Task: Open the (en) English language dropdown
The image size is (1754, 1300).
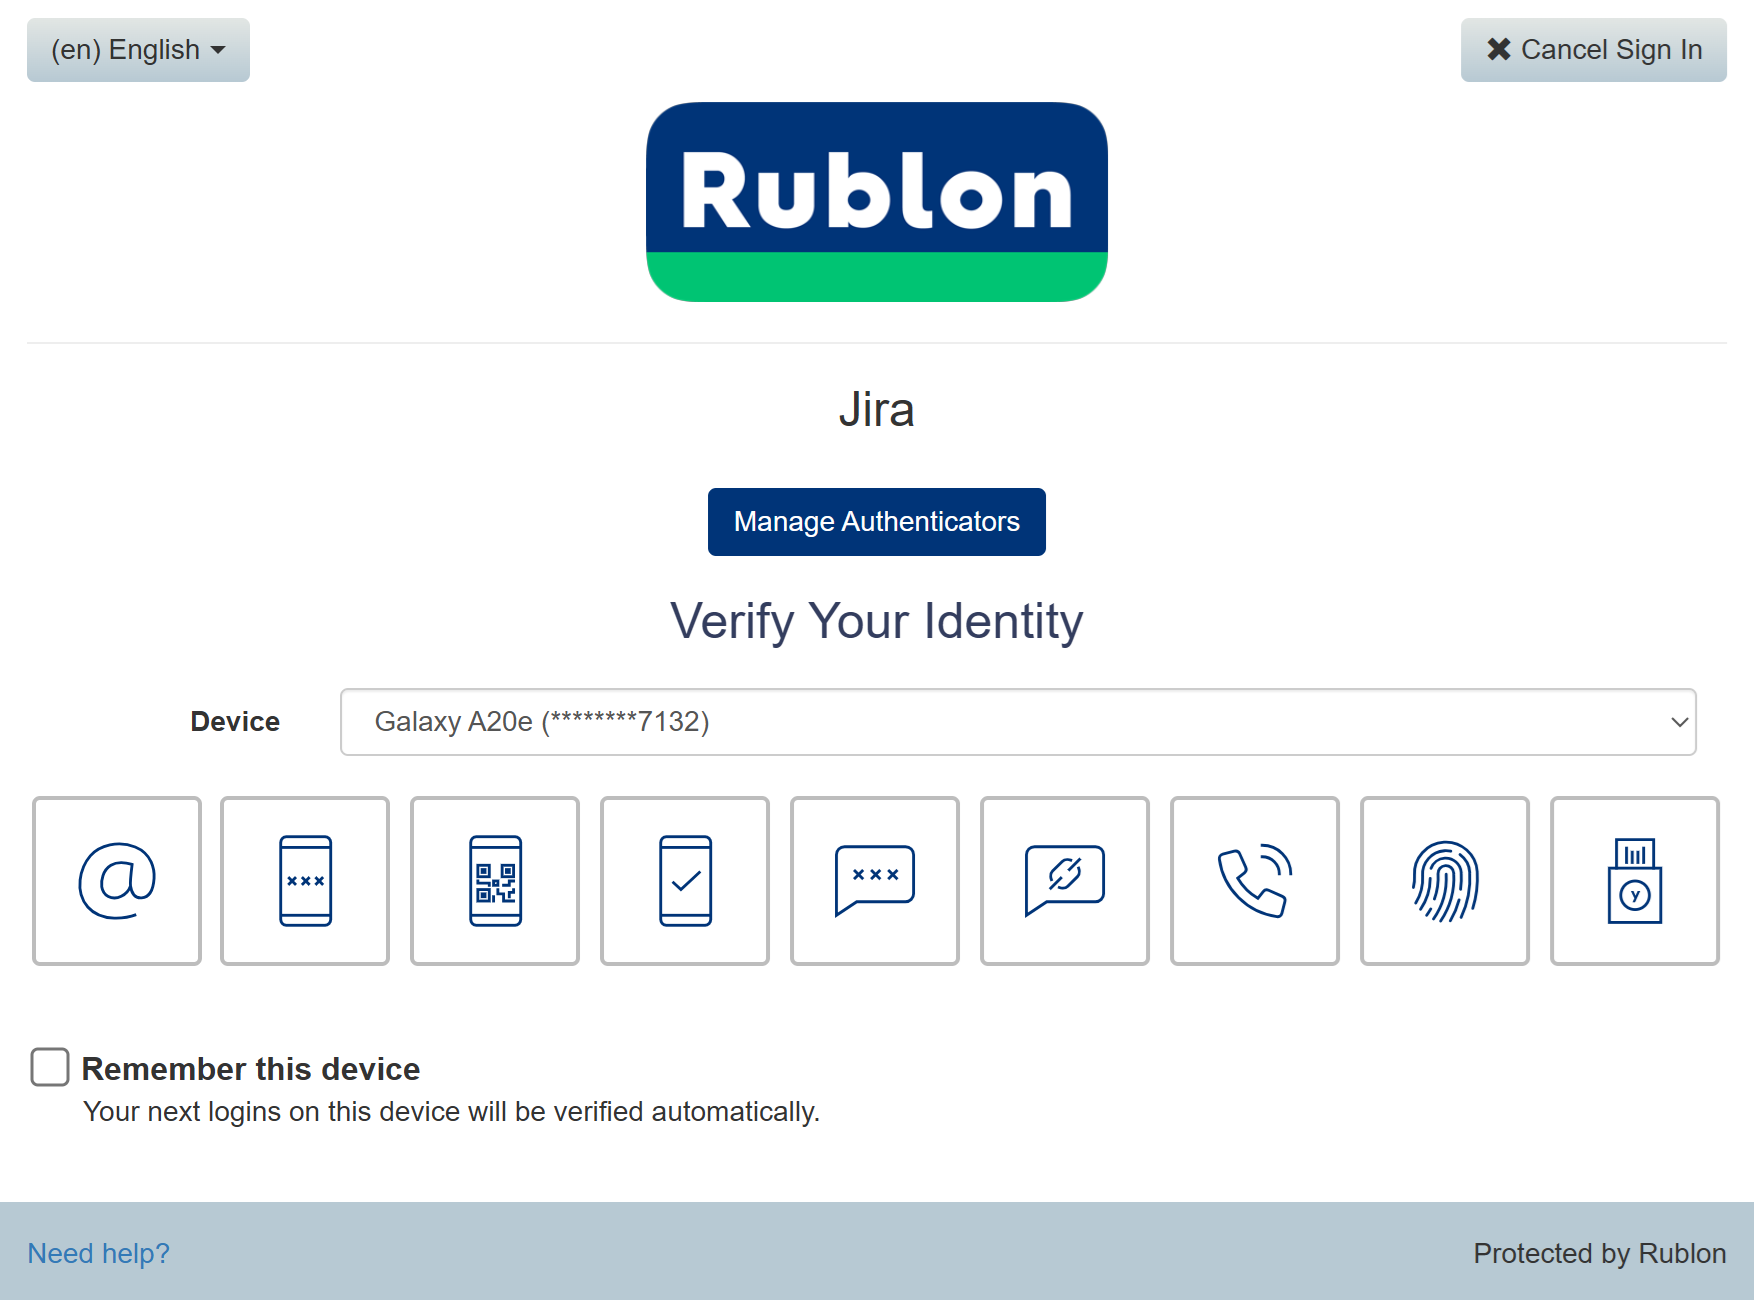Action: [138, 50]
